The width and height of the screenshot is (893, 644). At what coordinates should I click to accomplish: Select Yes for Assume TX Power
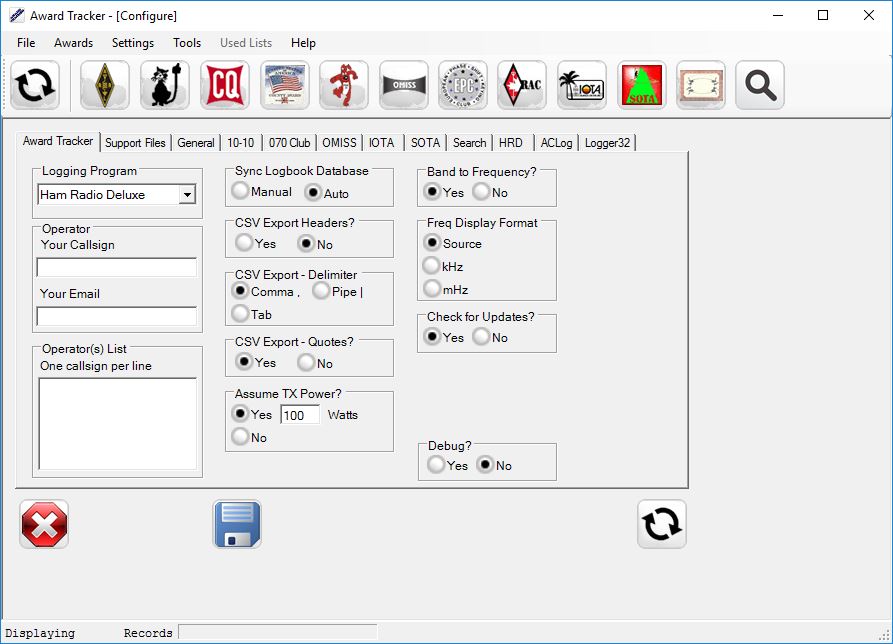(252, 414)
